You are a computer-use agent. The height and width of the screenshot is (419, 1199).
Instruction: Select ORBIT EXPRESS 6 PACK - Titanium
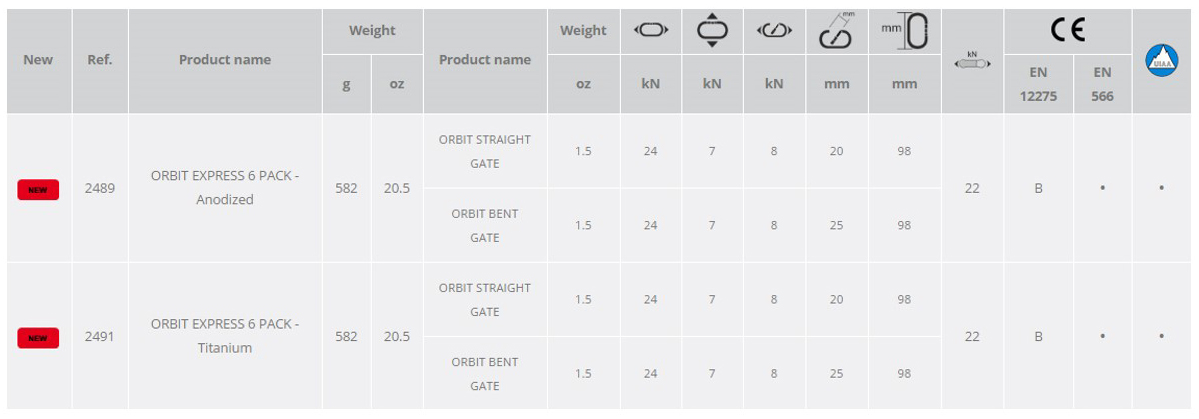[x=225, y=336]
